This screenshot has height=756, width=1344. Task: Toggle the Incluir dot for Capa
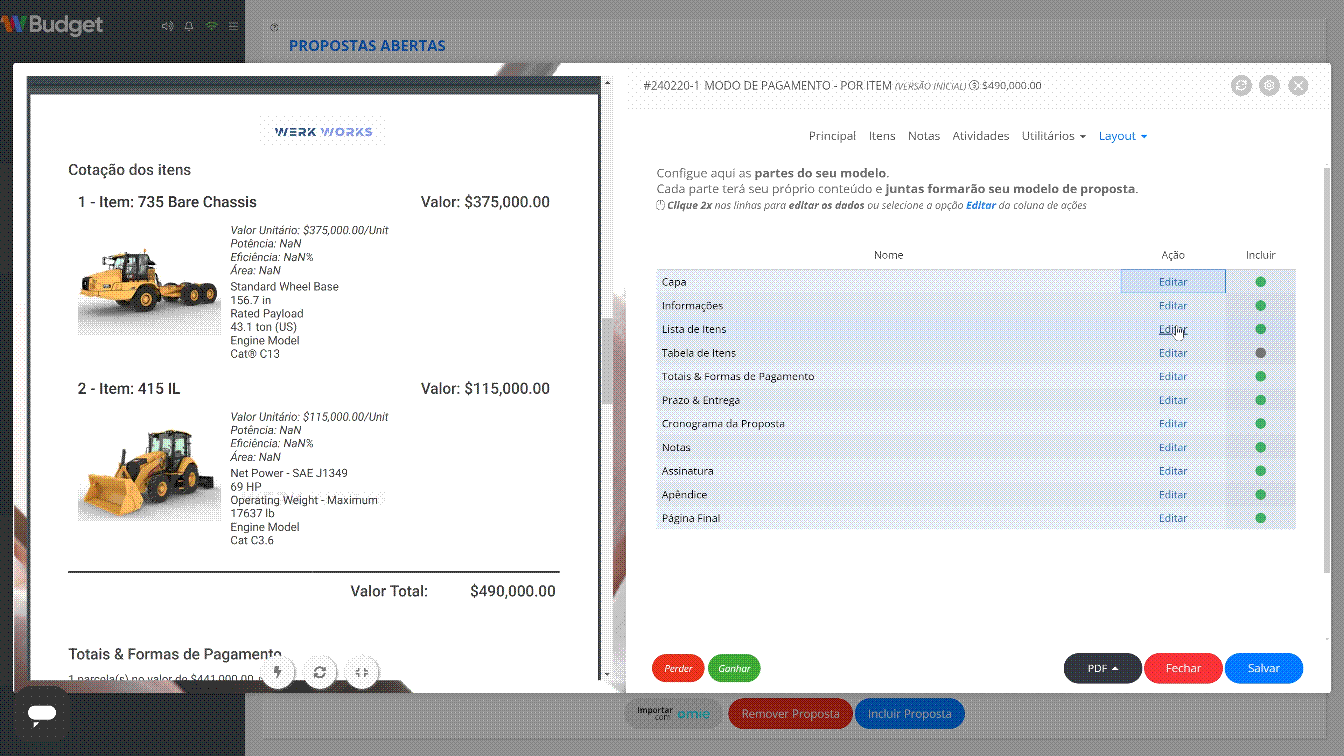[1260, 282]
